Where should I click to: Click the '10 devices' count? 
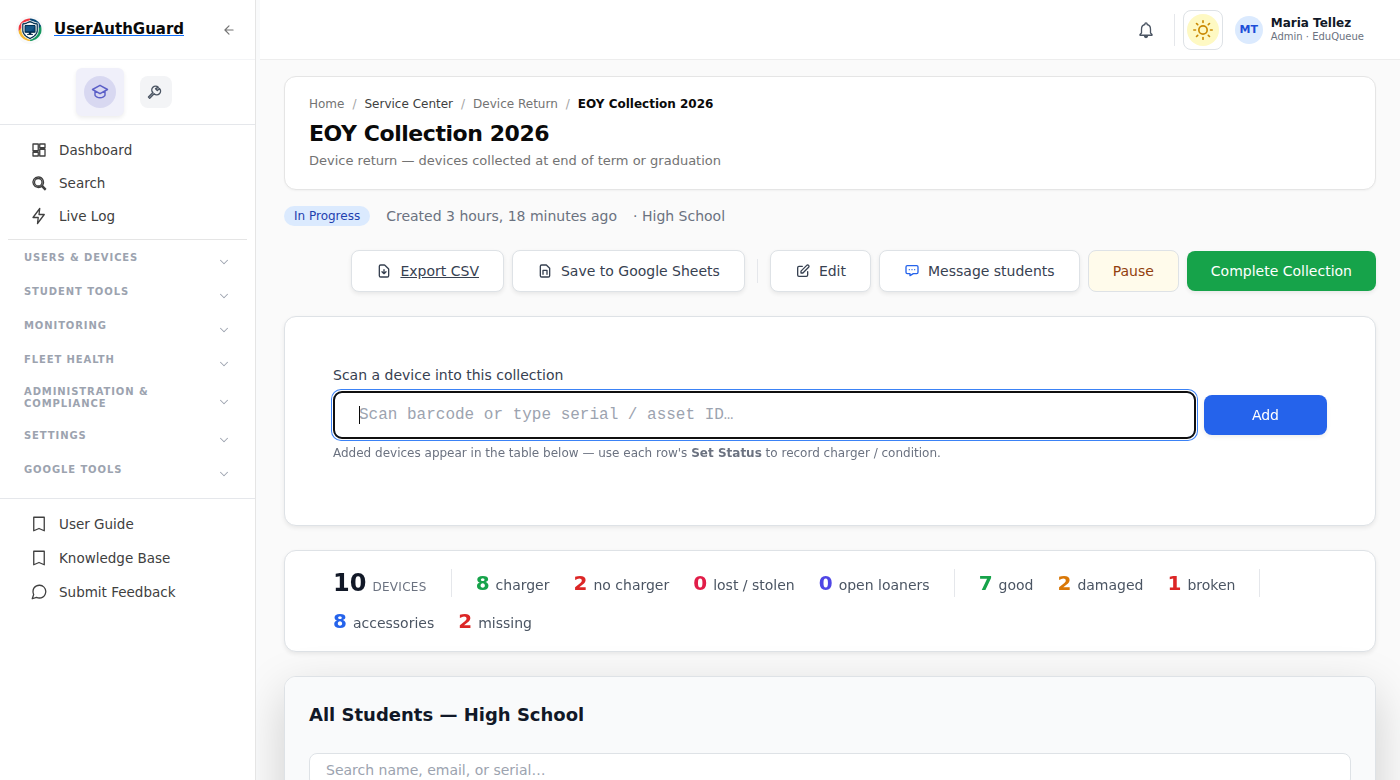click(x=380, y=584)
